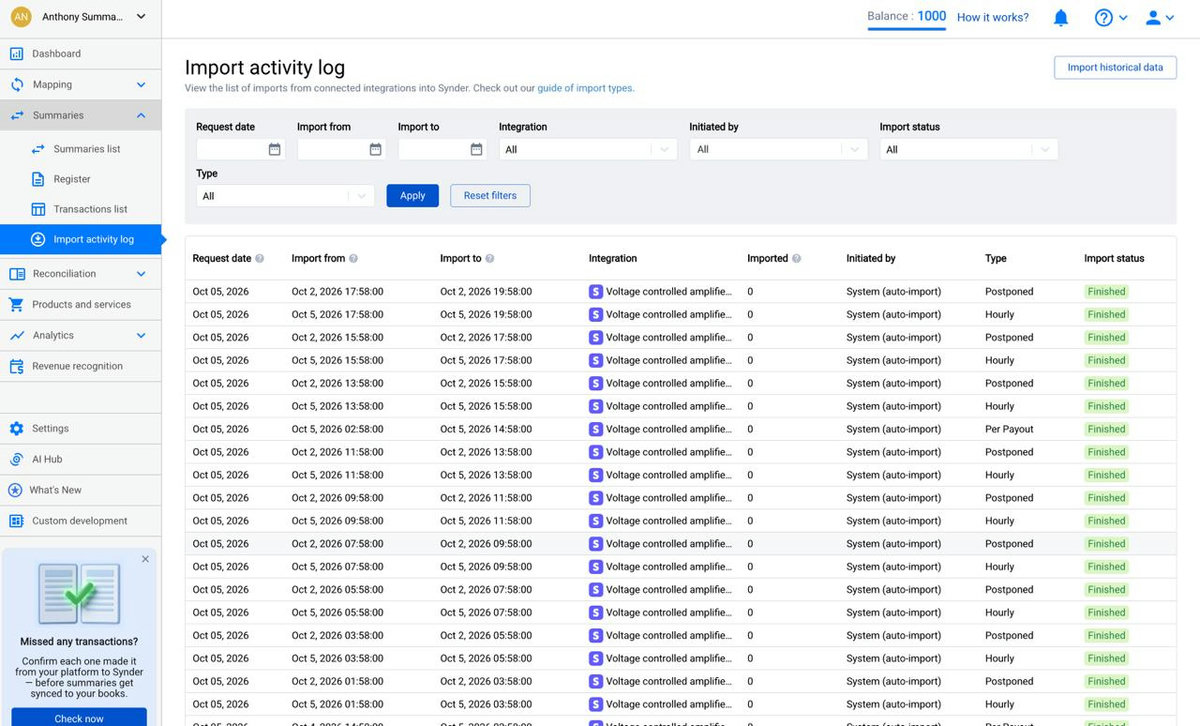Click the Settings gear icon
1200x726 pixels.
(16, 429)
